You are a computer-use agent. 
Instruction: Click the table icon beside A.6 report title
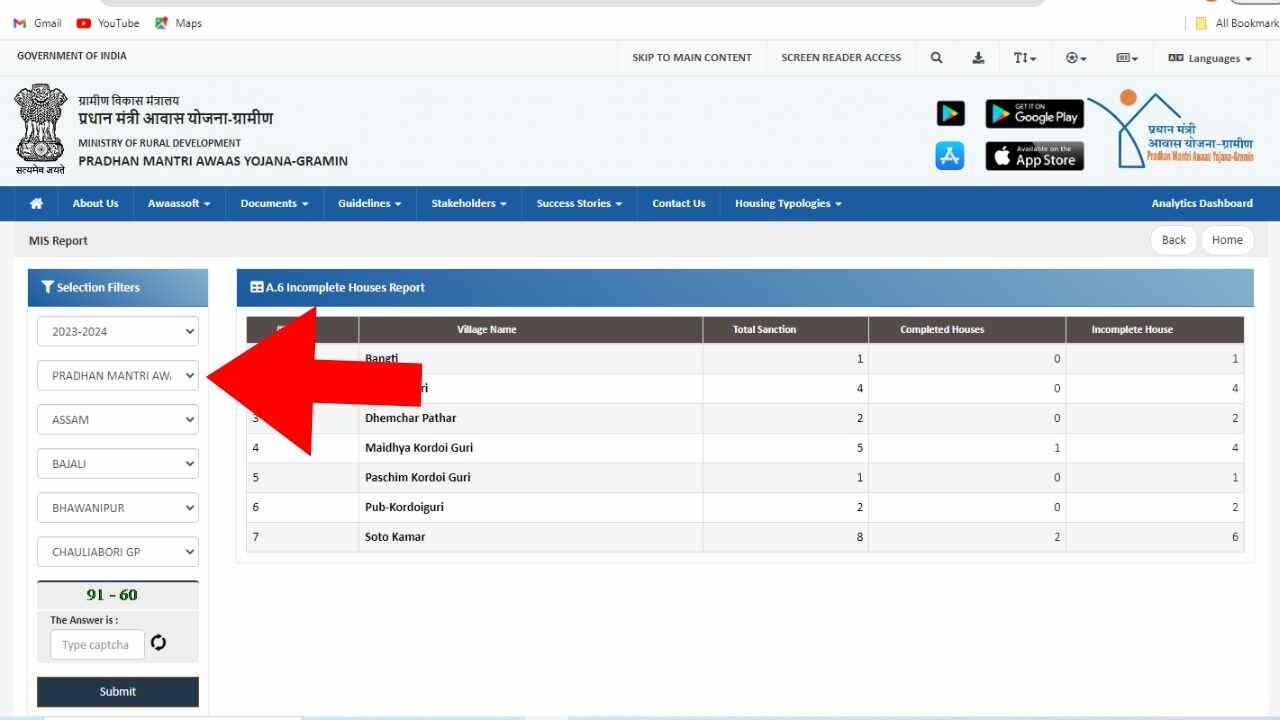[x=257, y=287]
